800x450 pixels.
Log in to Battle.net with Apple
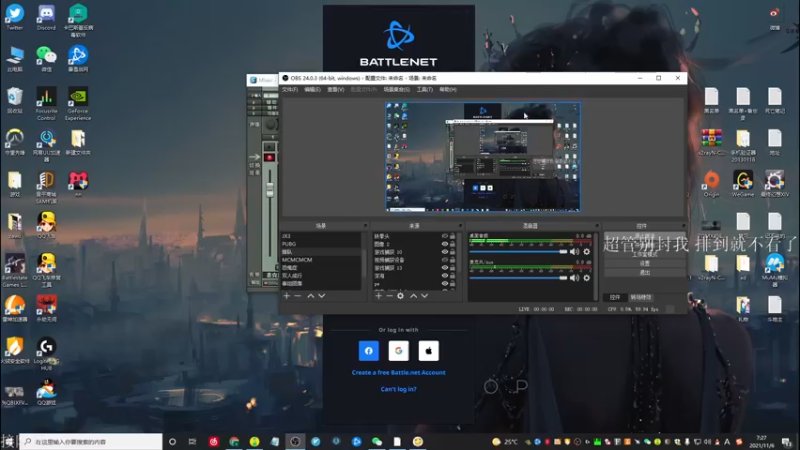pyautogui.click(x=429, y=351)
